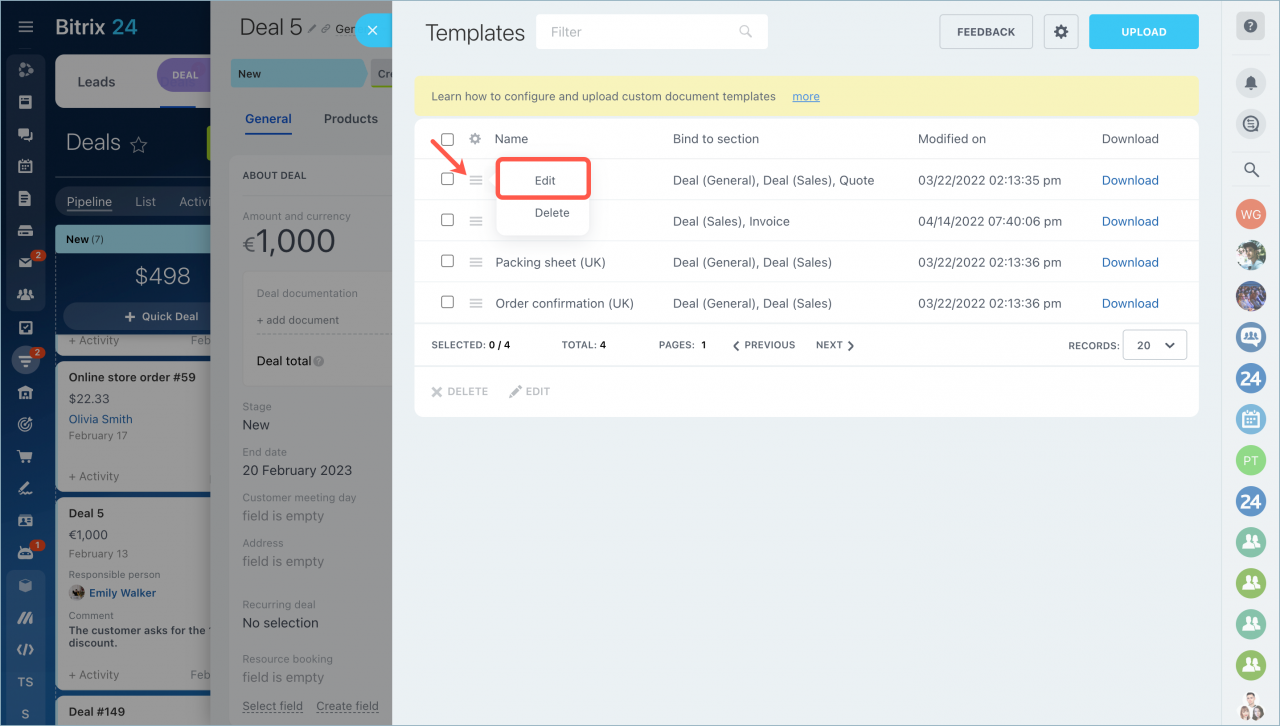Go to Previous page of templates
Image resolution: width=1280 pixels, height=726 pixels.
[764, 345]
